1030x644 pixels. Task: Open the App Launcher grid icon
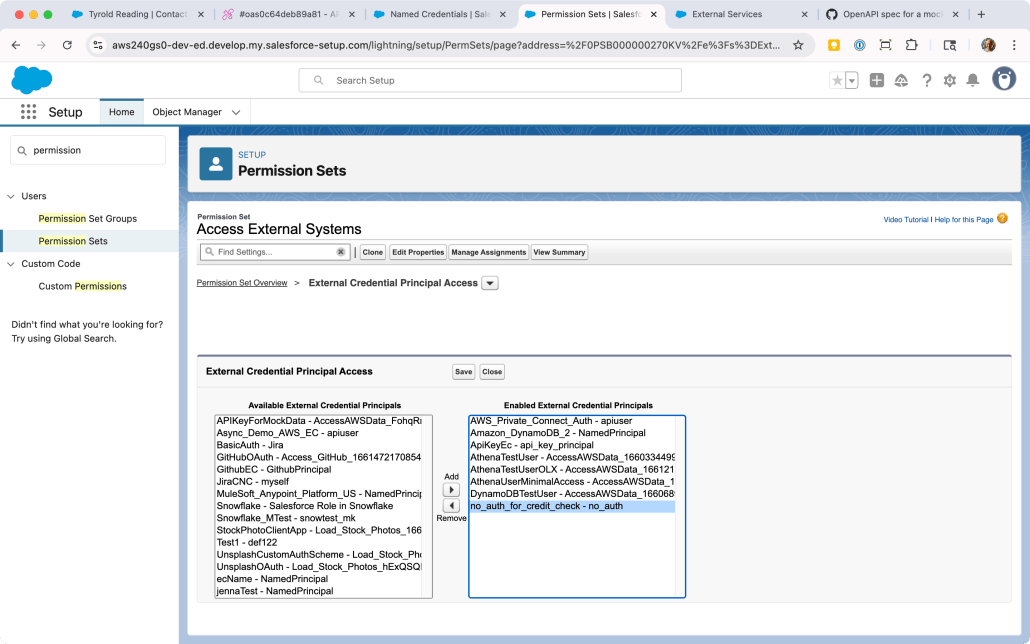click(x=28, y=111)
